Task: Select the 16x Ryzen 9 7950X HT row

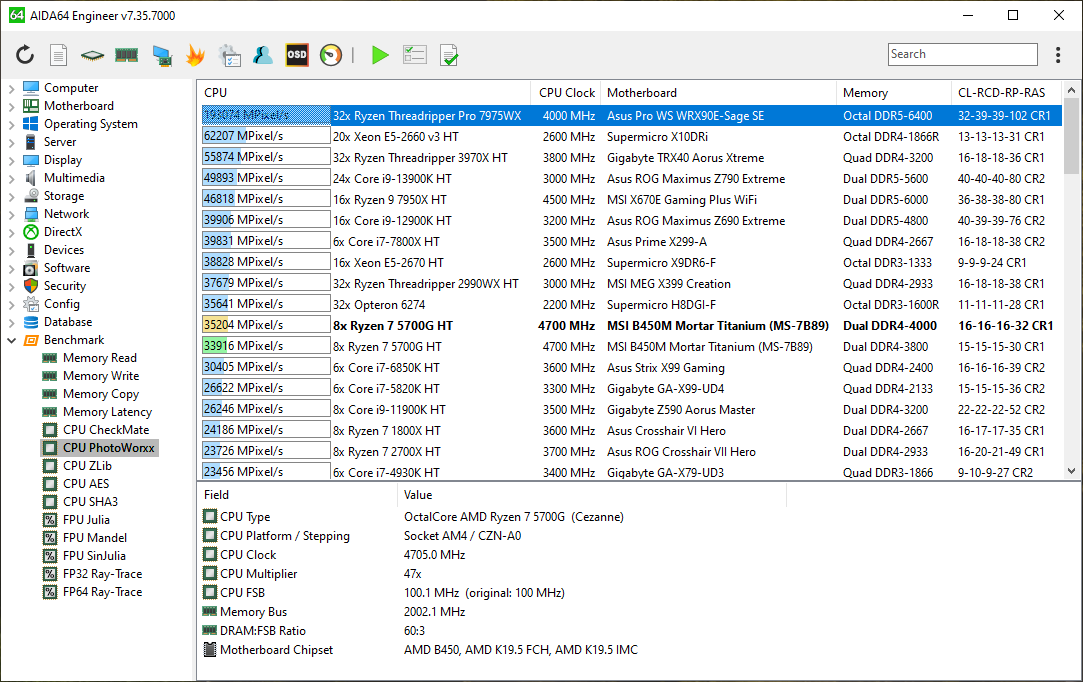Action: 631,200
